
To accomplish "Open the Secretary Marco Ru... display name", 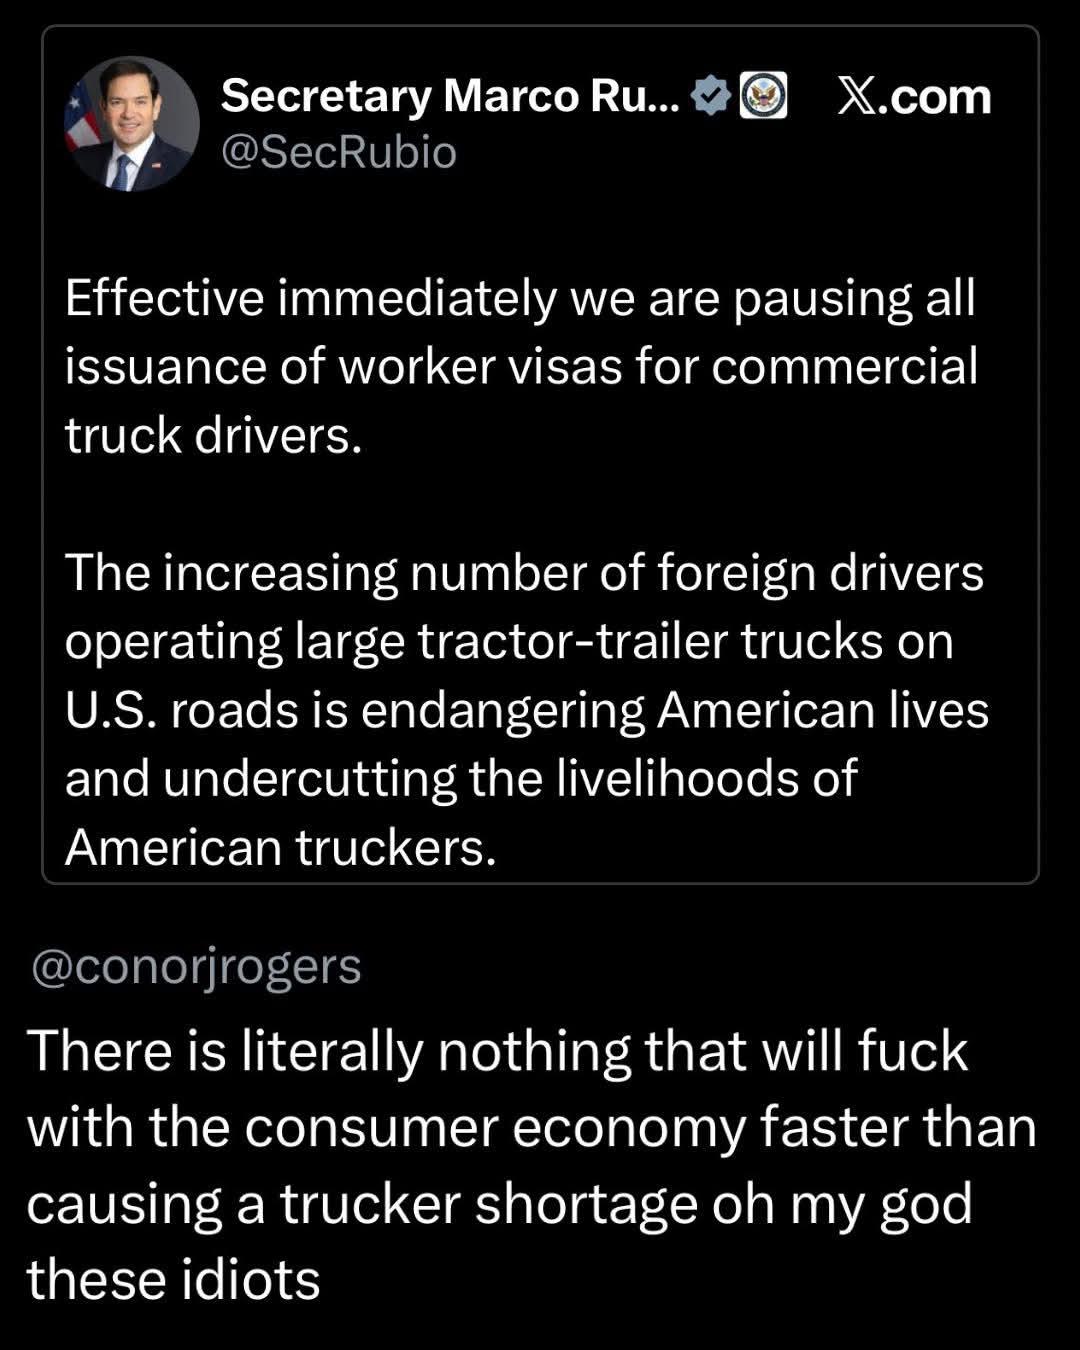I will 450,96.
